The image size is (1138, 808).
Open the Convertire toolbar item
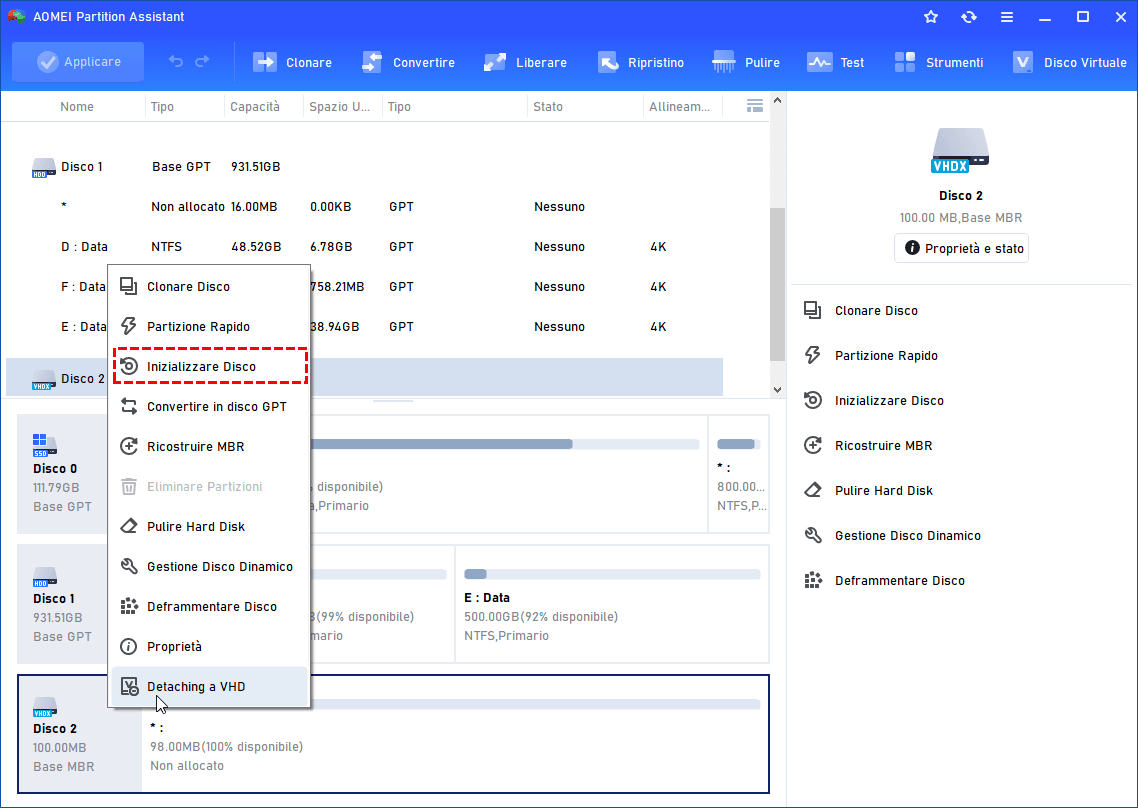coord(409,62)
